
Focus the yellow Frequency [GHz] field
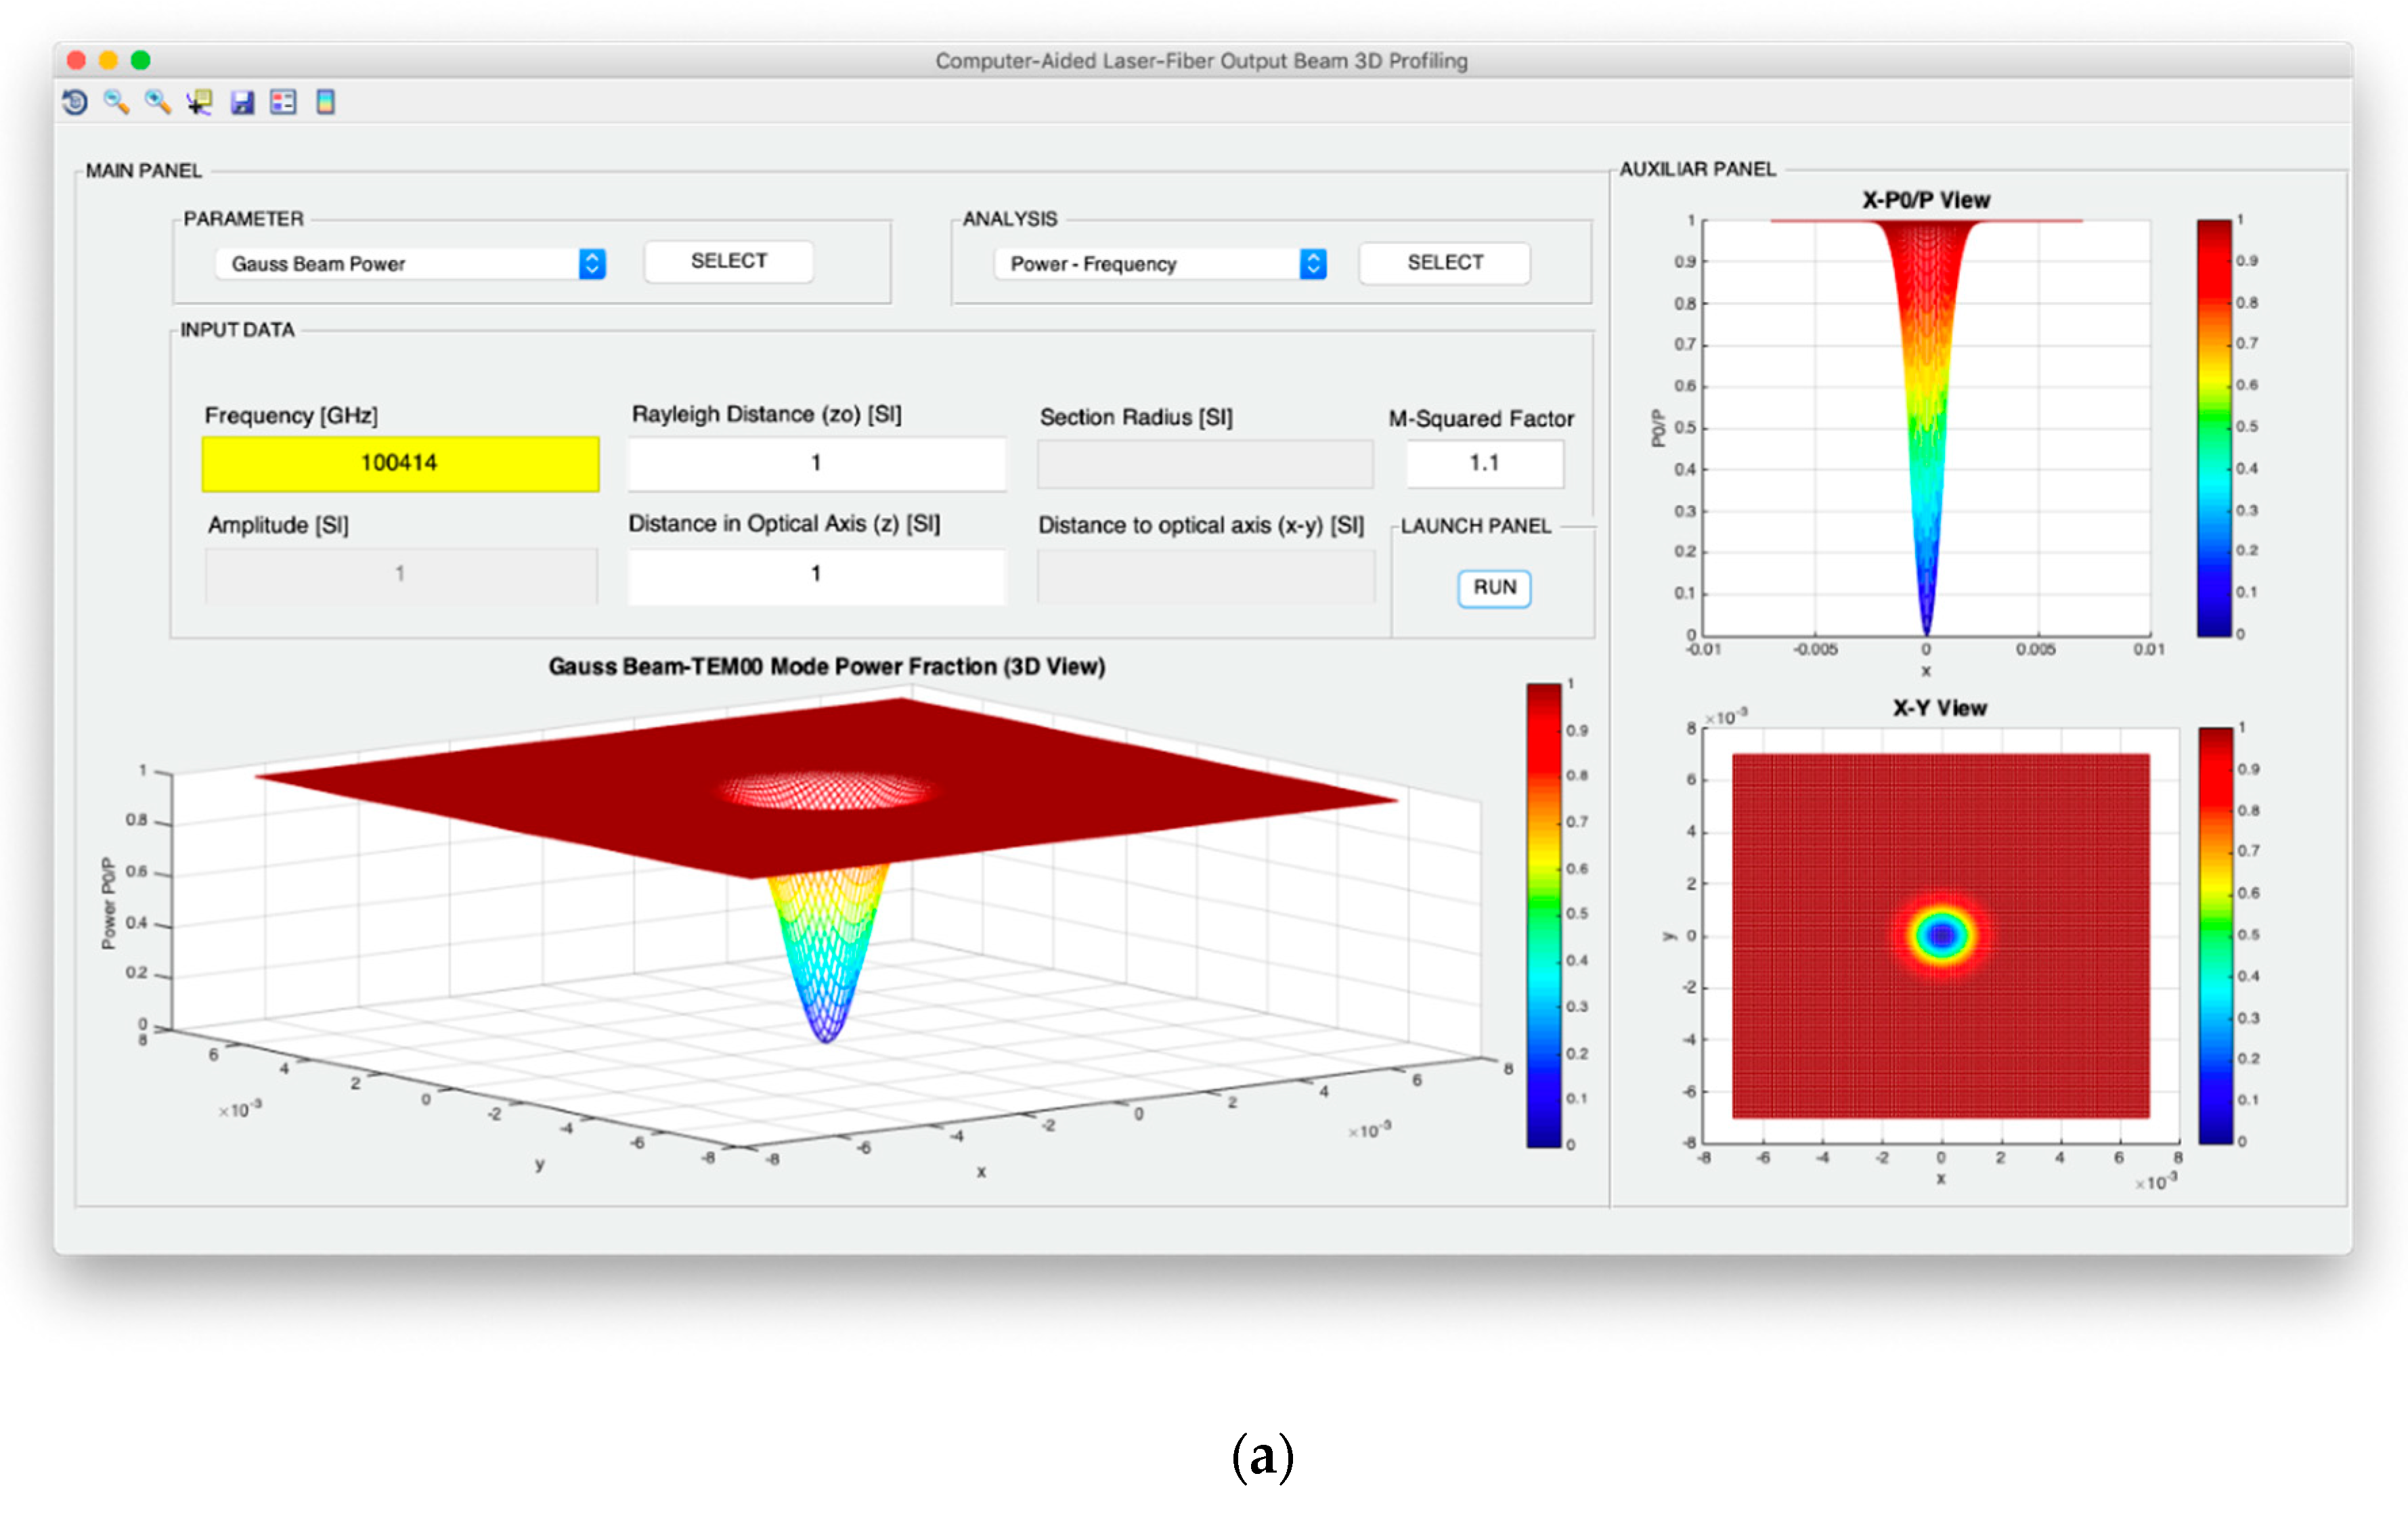point(400,463)
